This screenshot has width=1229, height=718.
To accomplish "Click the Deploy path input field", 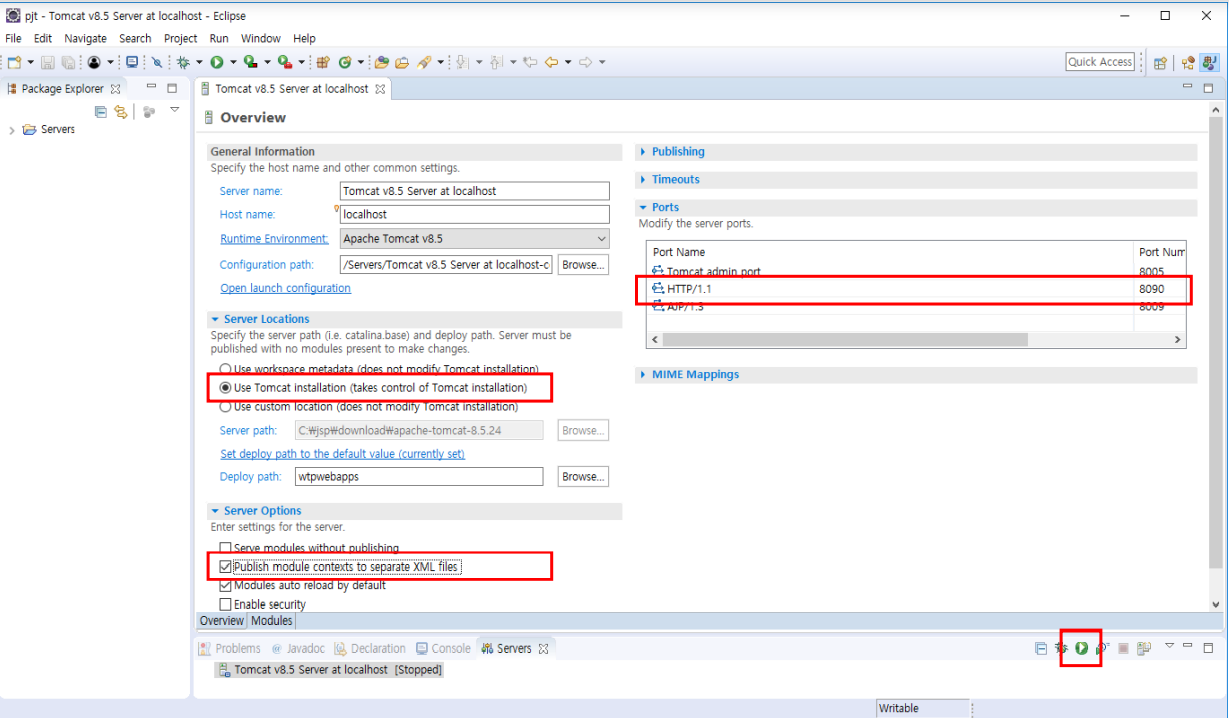I will [420, 477].
